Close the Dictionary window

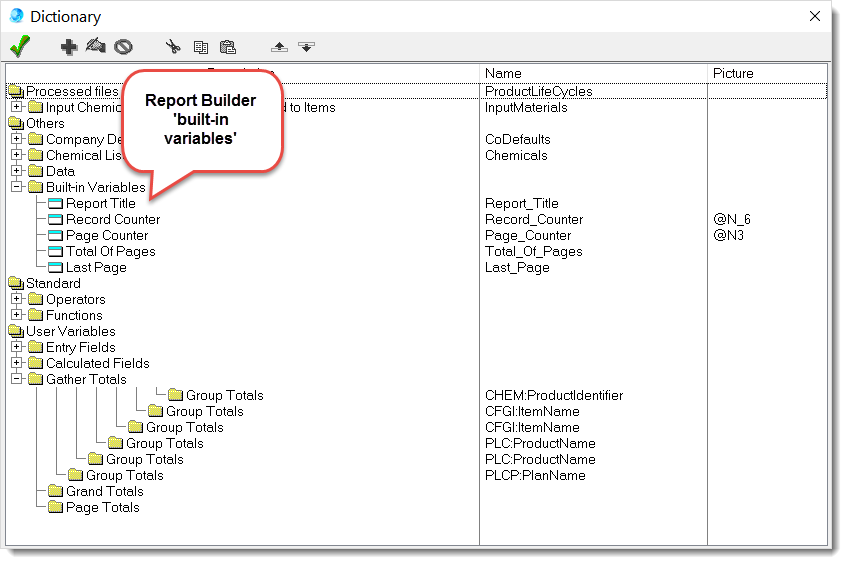pyautogui.click(x=815, y=16)
